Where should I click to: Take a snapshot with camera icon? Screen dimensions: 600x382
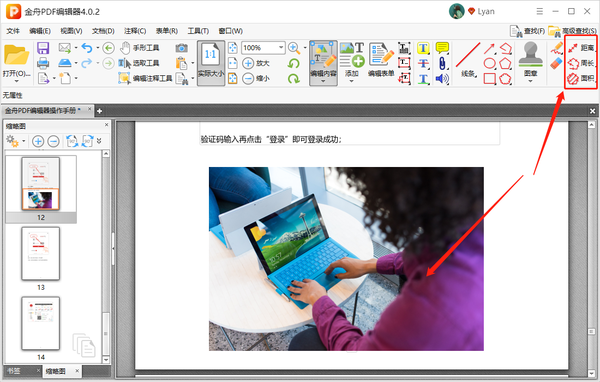point(182,48)
